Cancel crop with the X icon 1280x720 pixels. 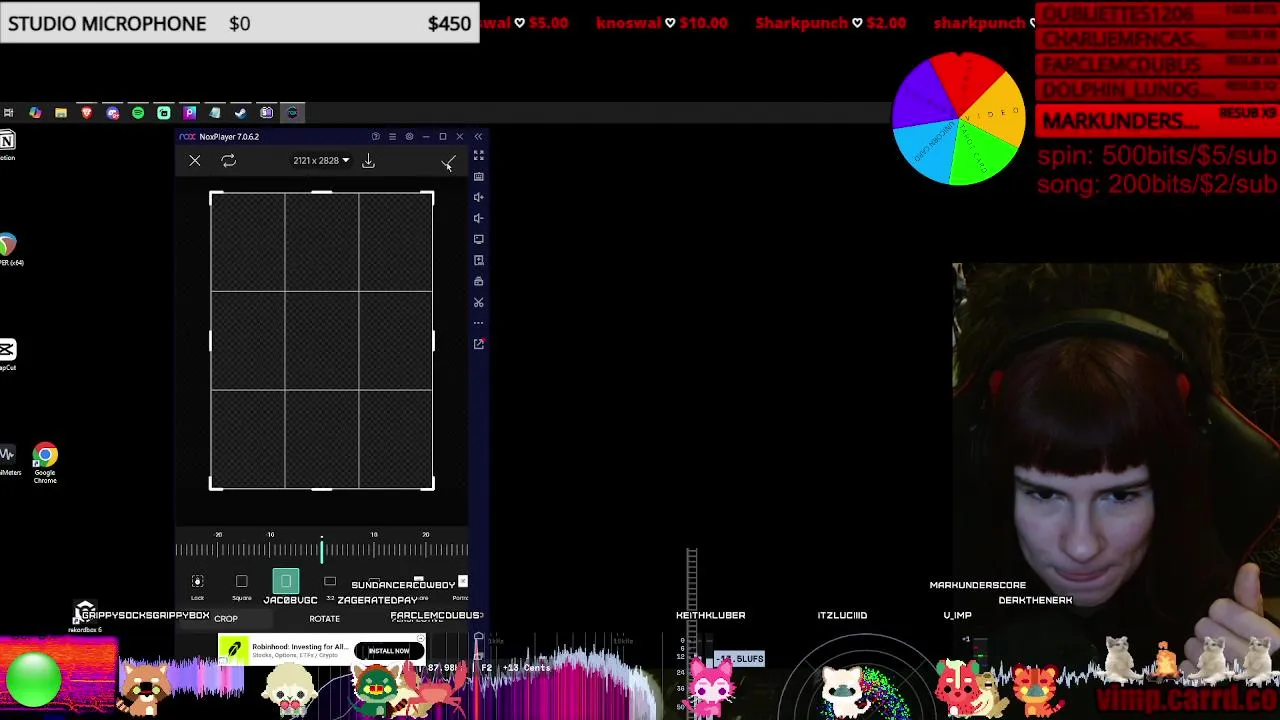point(195,161)
